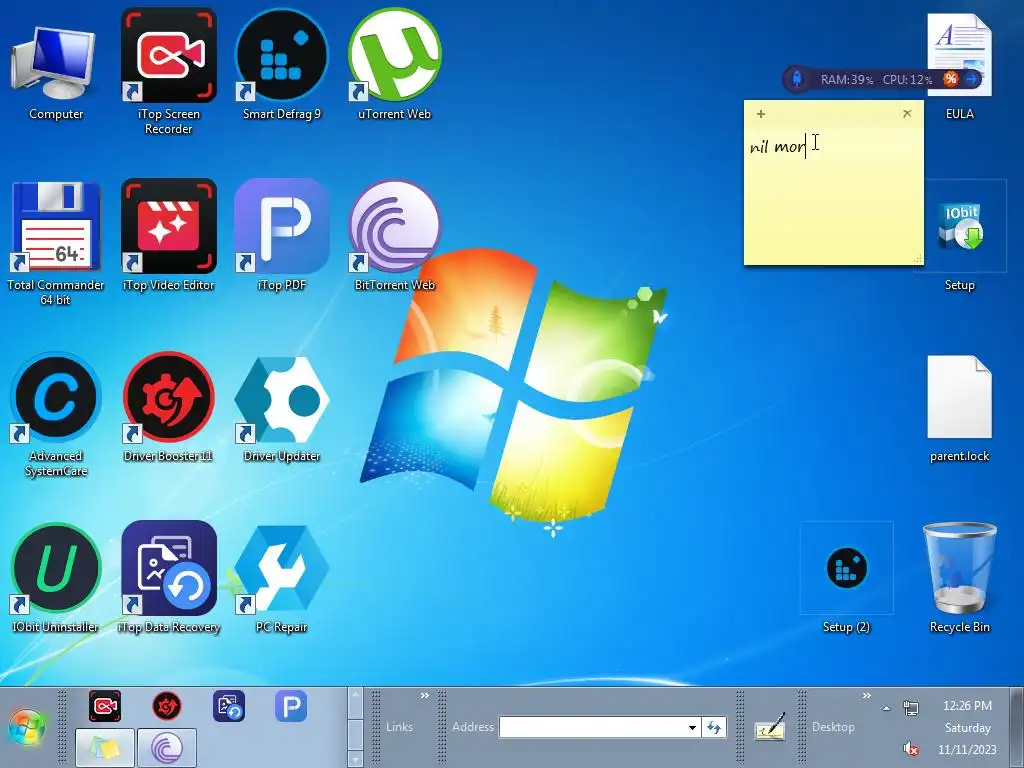This screenshot has height=768, width=1024.
Task: Expand the Links toolbar chevron
Action: pyautogui.click(x=424, y=696)
